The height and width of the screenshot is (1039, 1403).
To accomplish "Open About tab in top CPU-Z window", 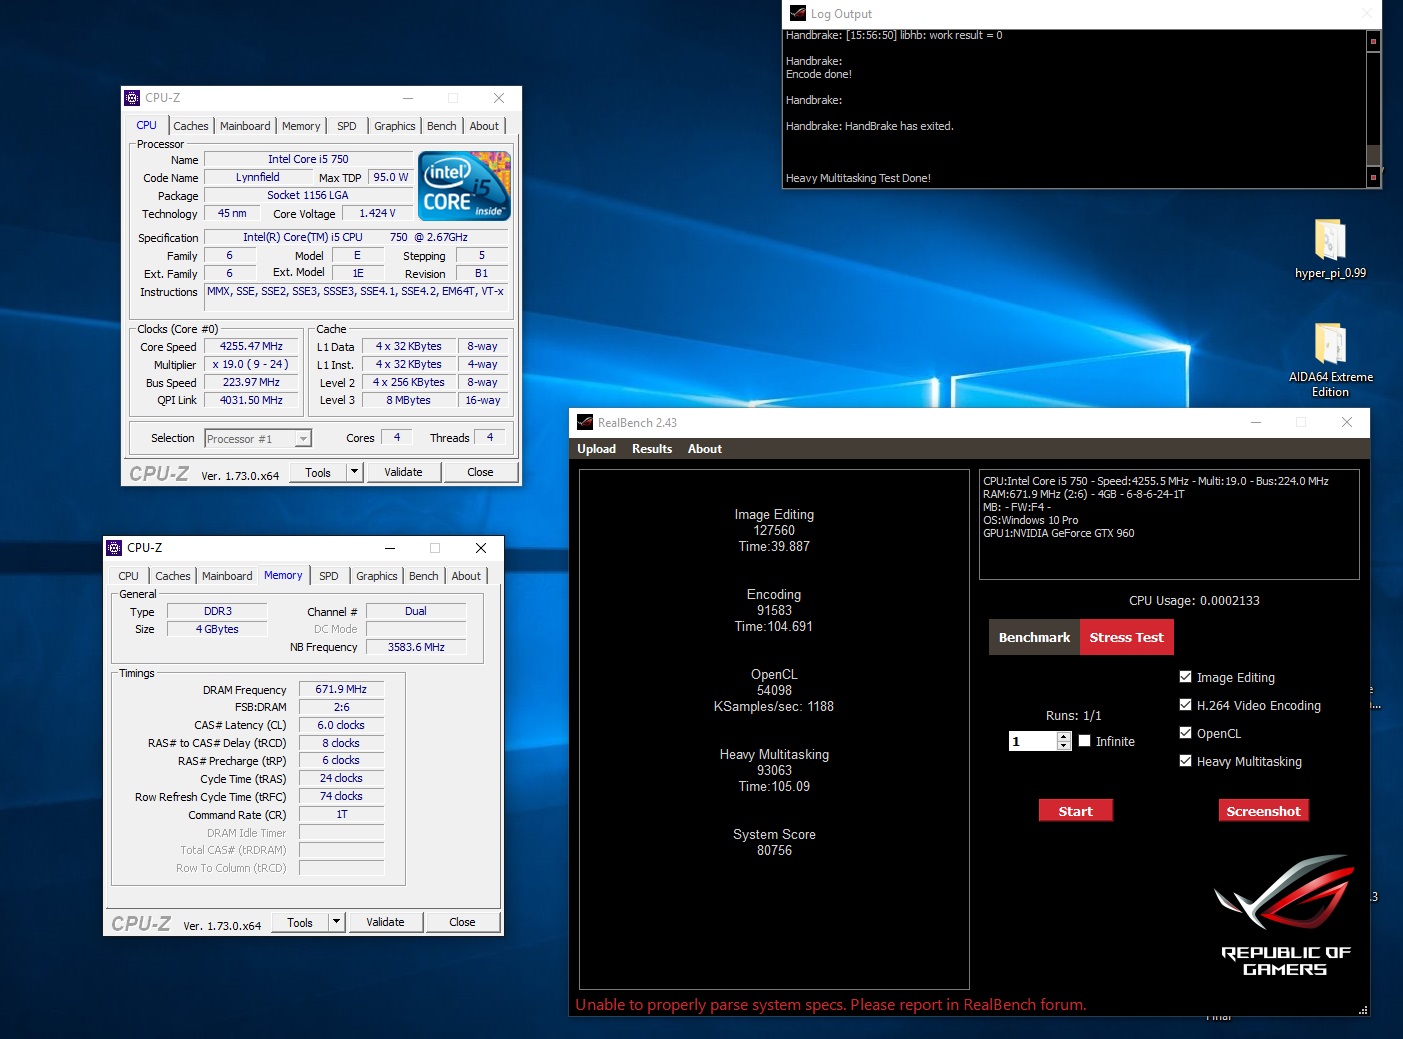I will pos(484,126).
